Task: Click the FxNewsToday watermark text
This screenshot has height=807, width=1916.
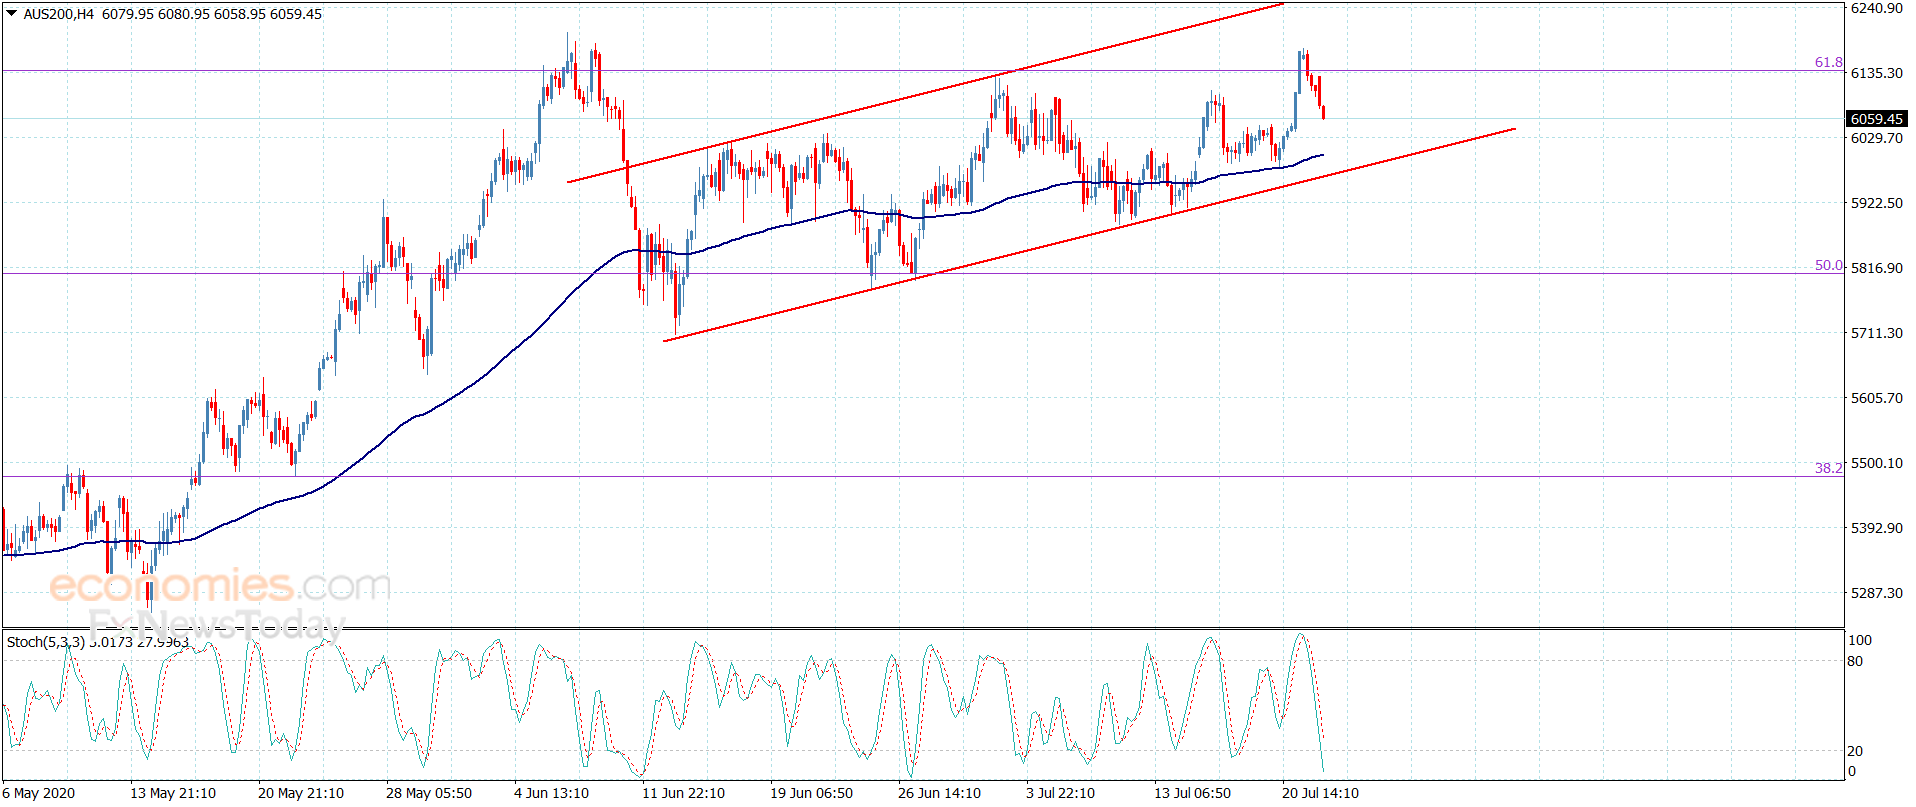Action: click(216, 625)
